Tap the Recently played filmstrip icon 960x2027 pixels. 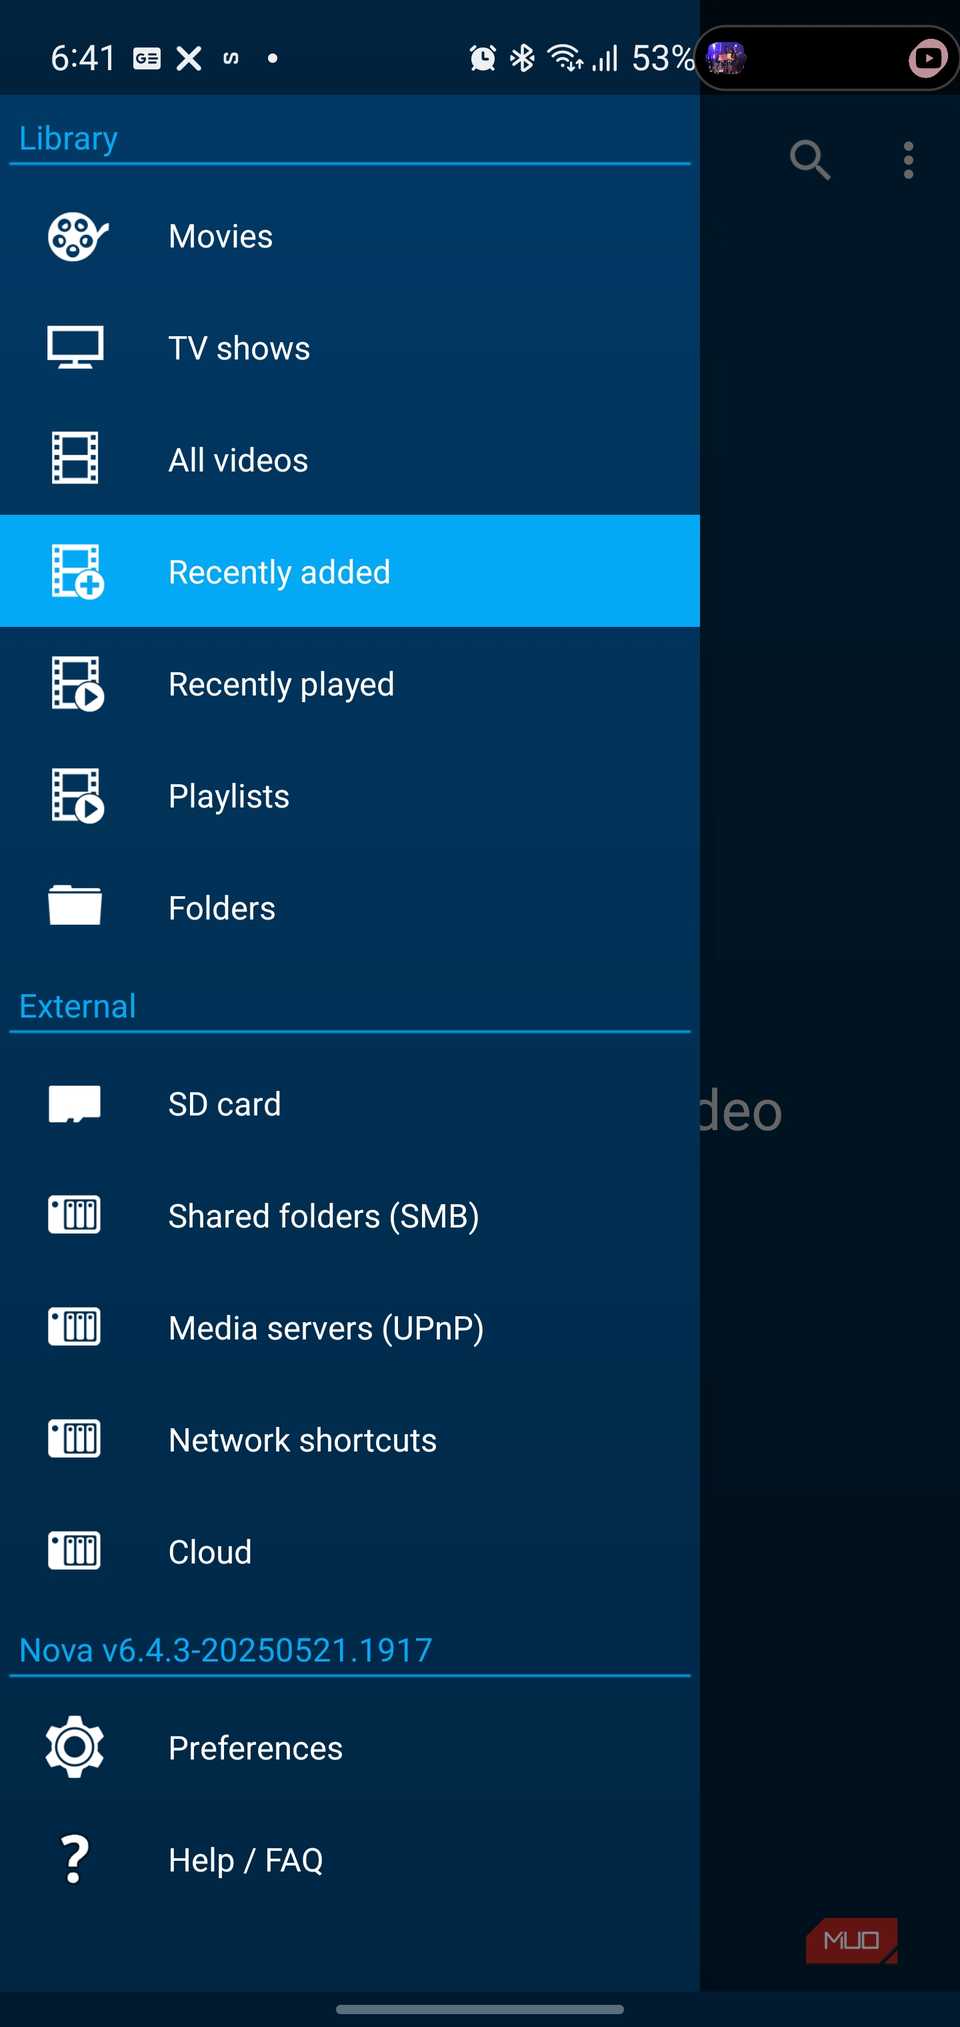coord(77,684)
